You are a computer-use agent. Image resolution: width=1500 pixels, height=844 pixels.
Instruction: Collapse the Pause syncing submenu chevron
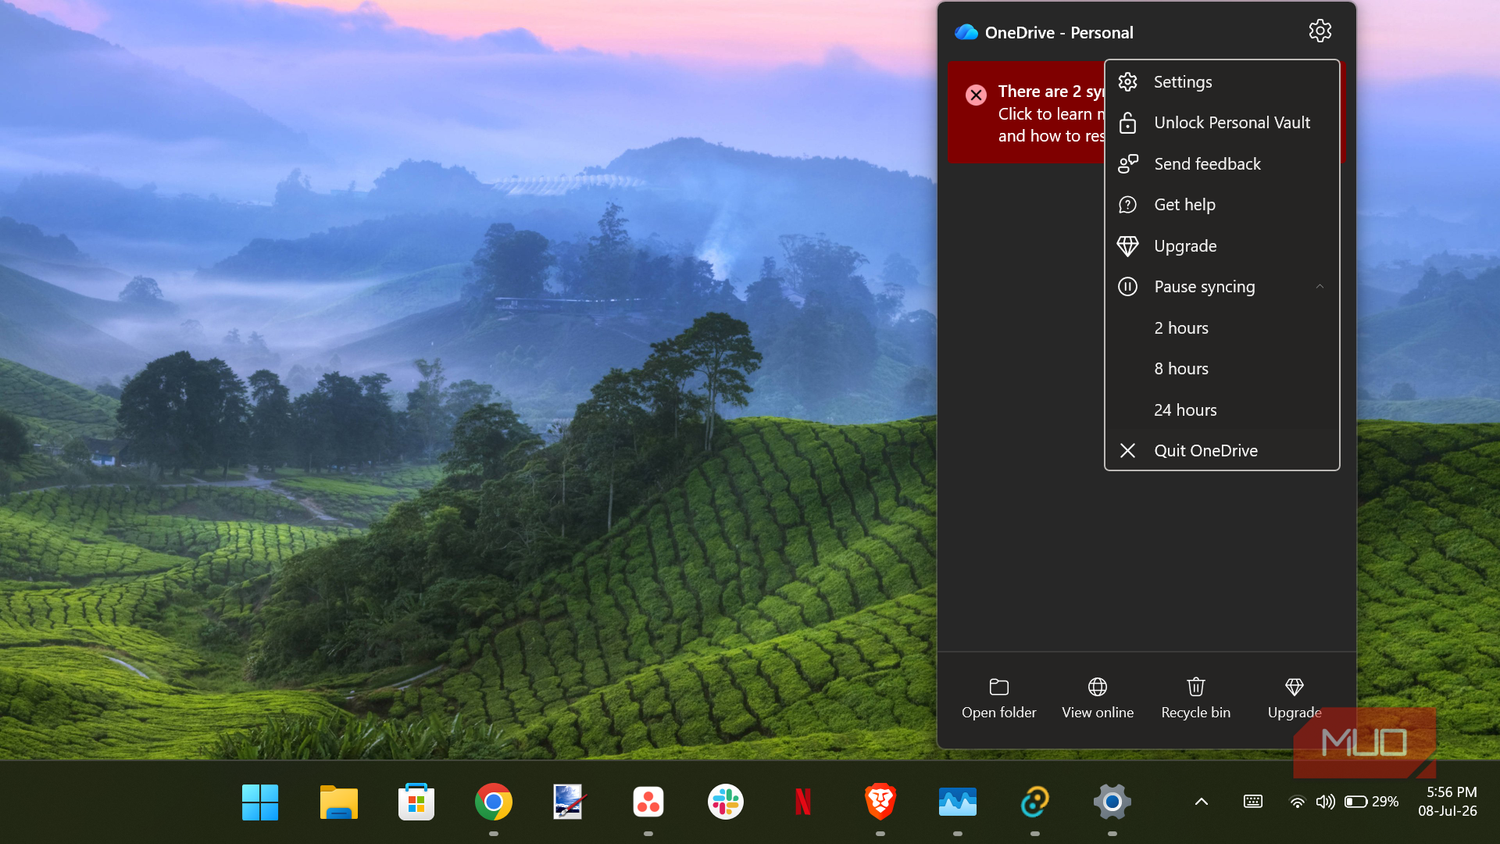(1319, 287)
